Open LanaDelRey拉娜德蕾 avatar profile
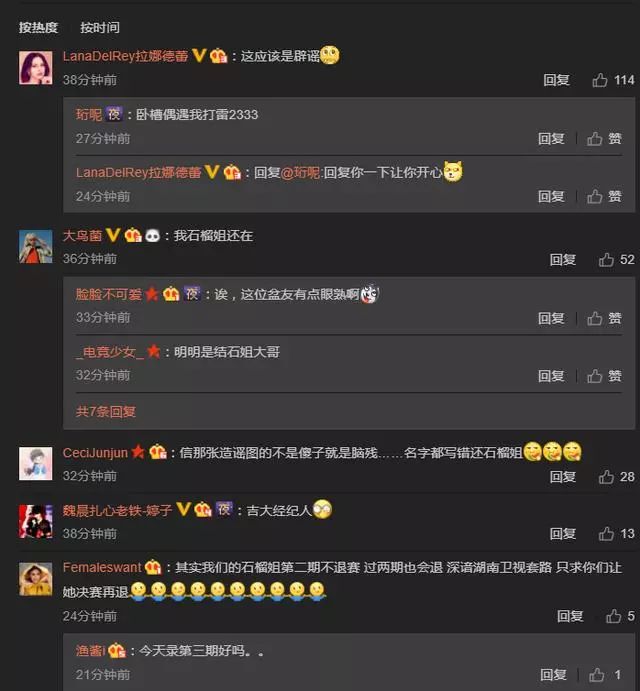Screen dimensions: 640x691 tap(36, 68)
